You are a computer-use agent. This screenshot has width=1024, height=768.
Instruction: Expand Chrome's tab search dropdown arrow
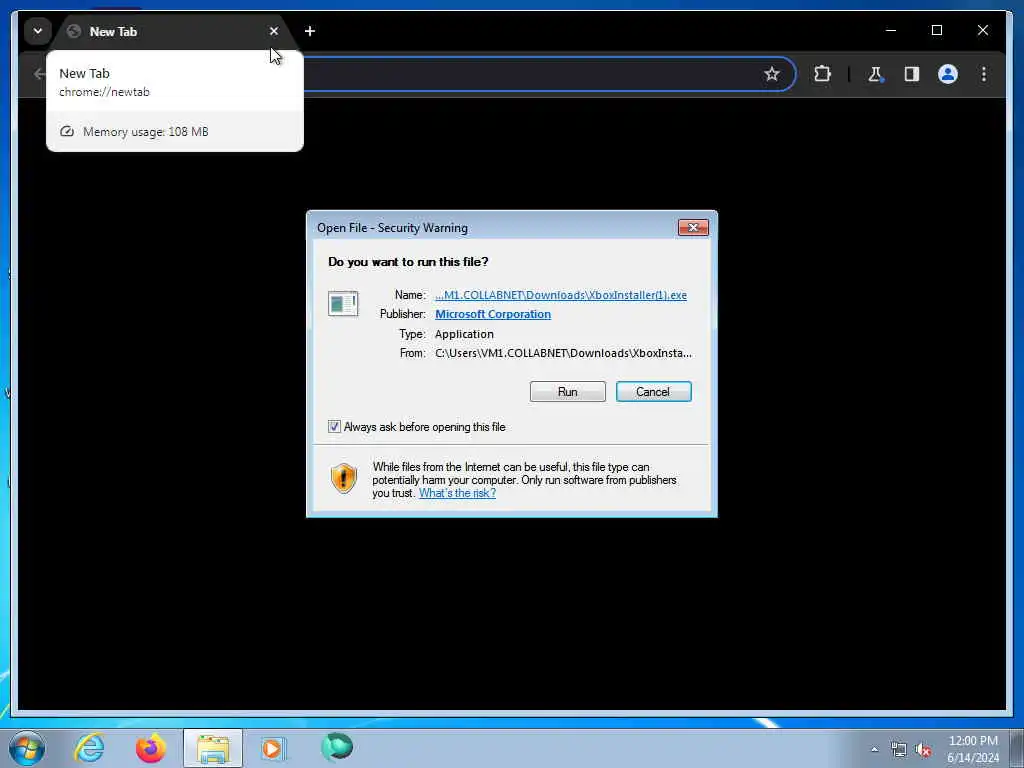pos(38,31)
